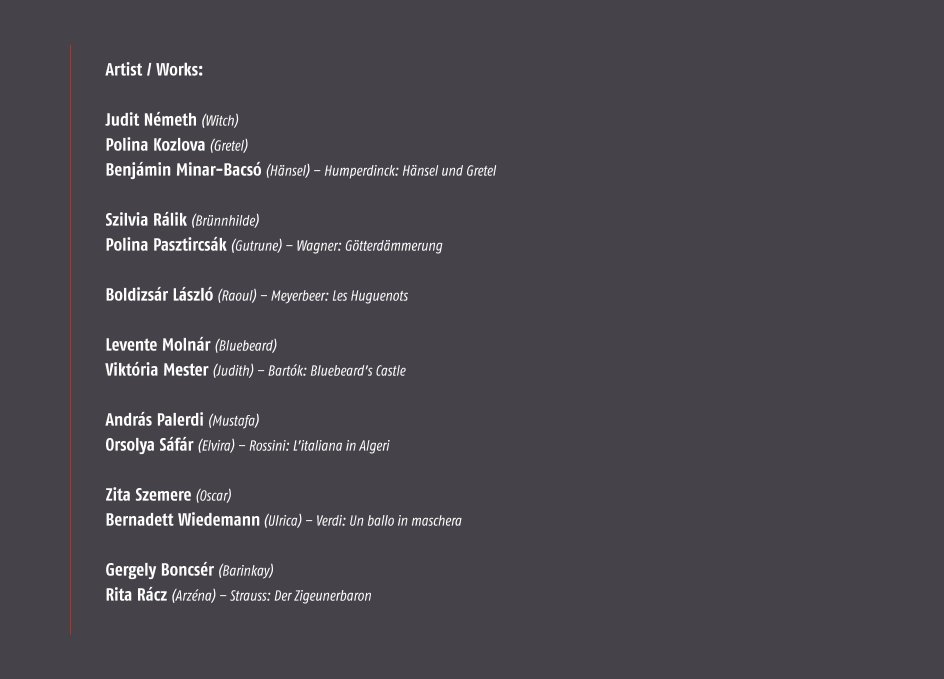This screenshot has width=944, height=679.
Task: Click 'Rossini: L'italiana in Algeri' text
Action: (x=319, y=445)
